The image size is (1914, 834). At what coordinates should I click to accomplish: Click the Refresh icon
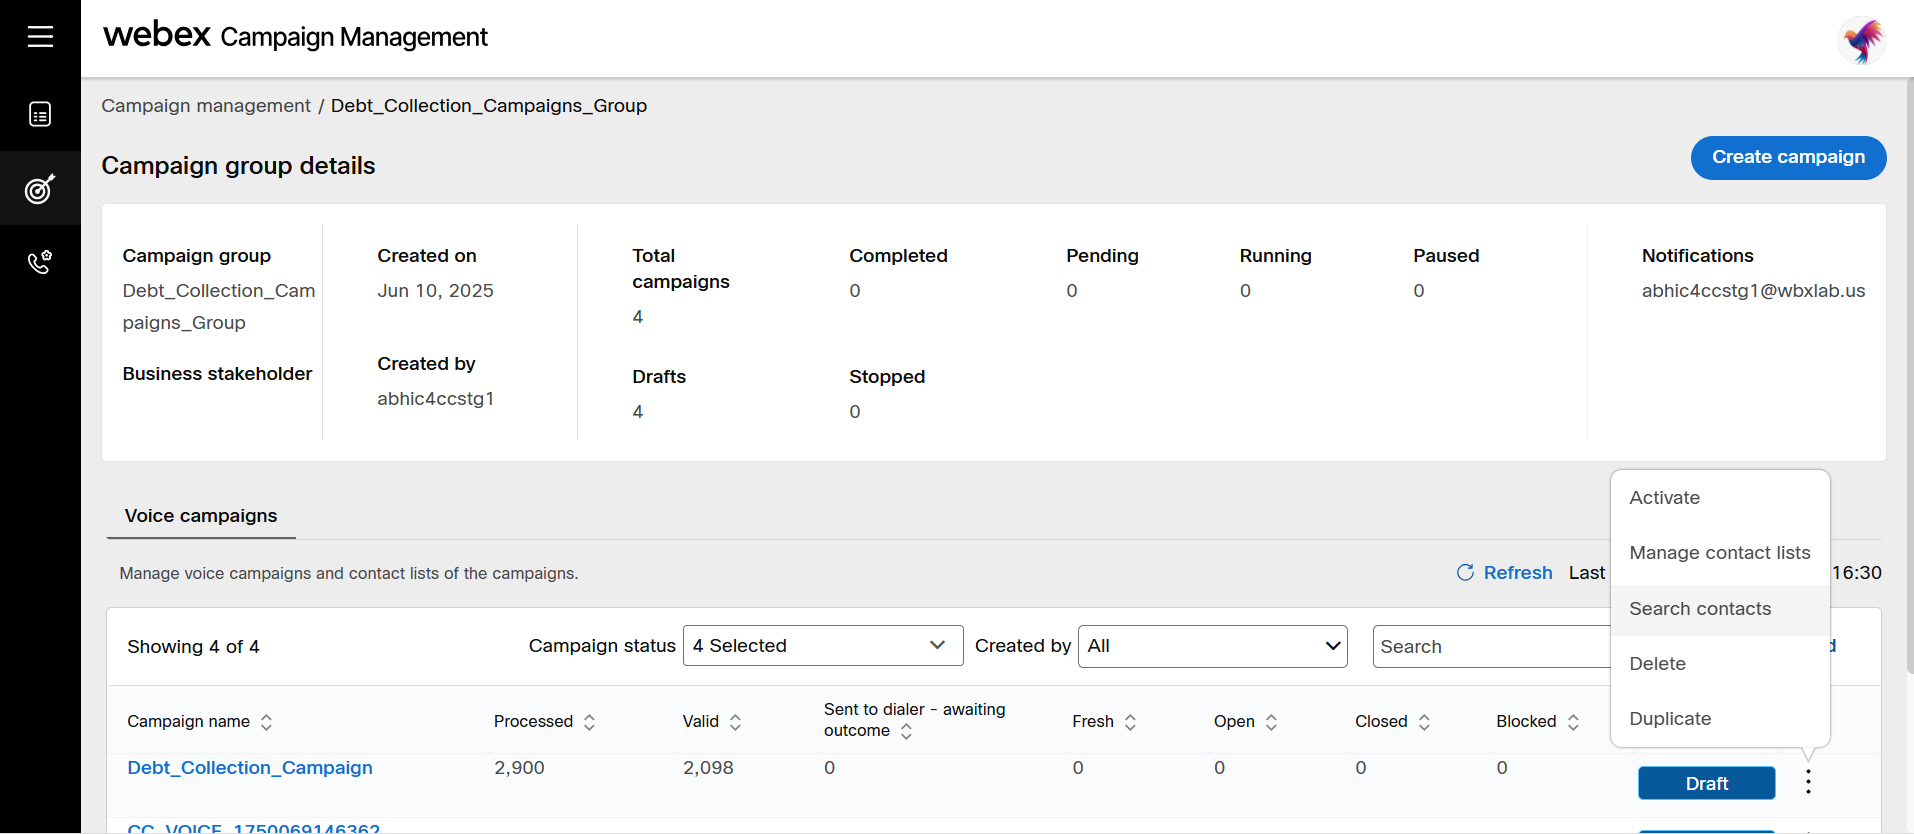click(1465, 573)
